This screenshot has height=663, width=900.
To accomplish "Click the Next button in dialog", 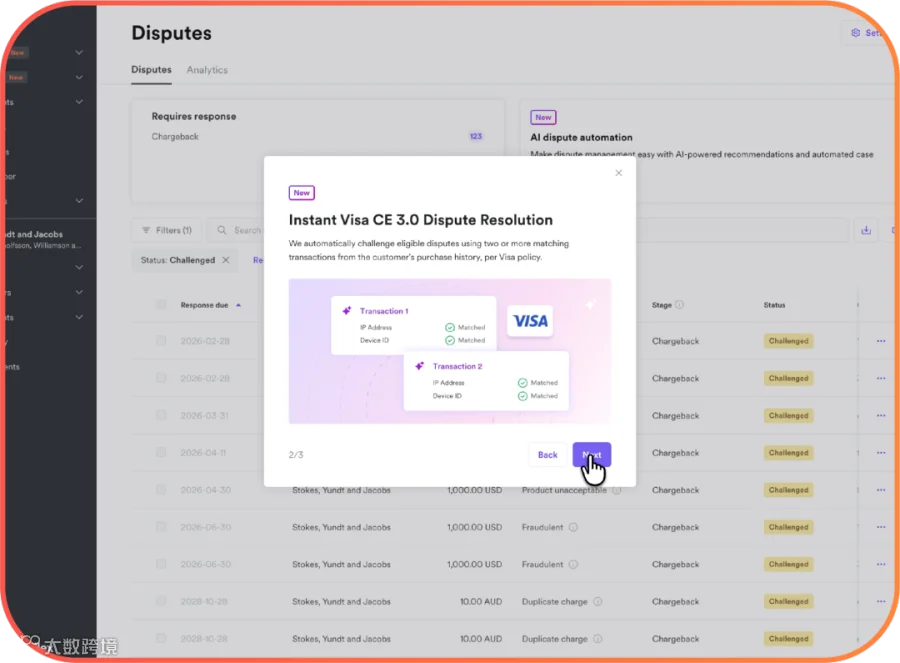I will [591, 455].
